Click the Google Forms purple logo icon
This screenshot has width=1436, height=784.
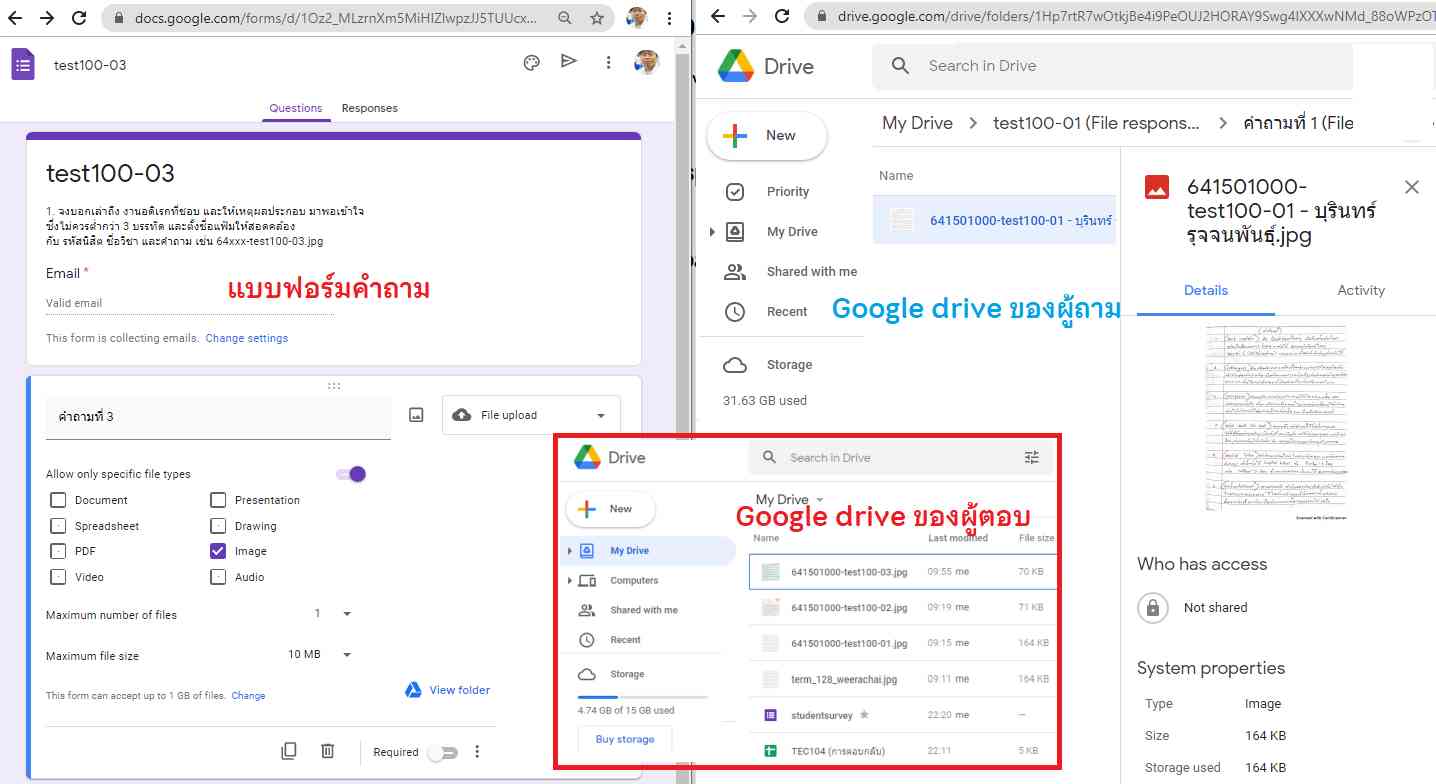pyautogui.click(x=23, y=65)
